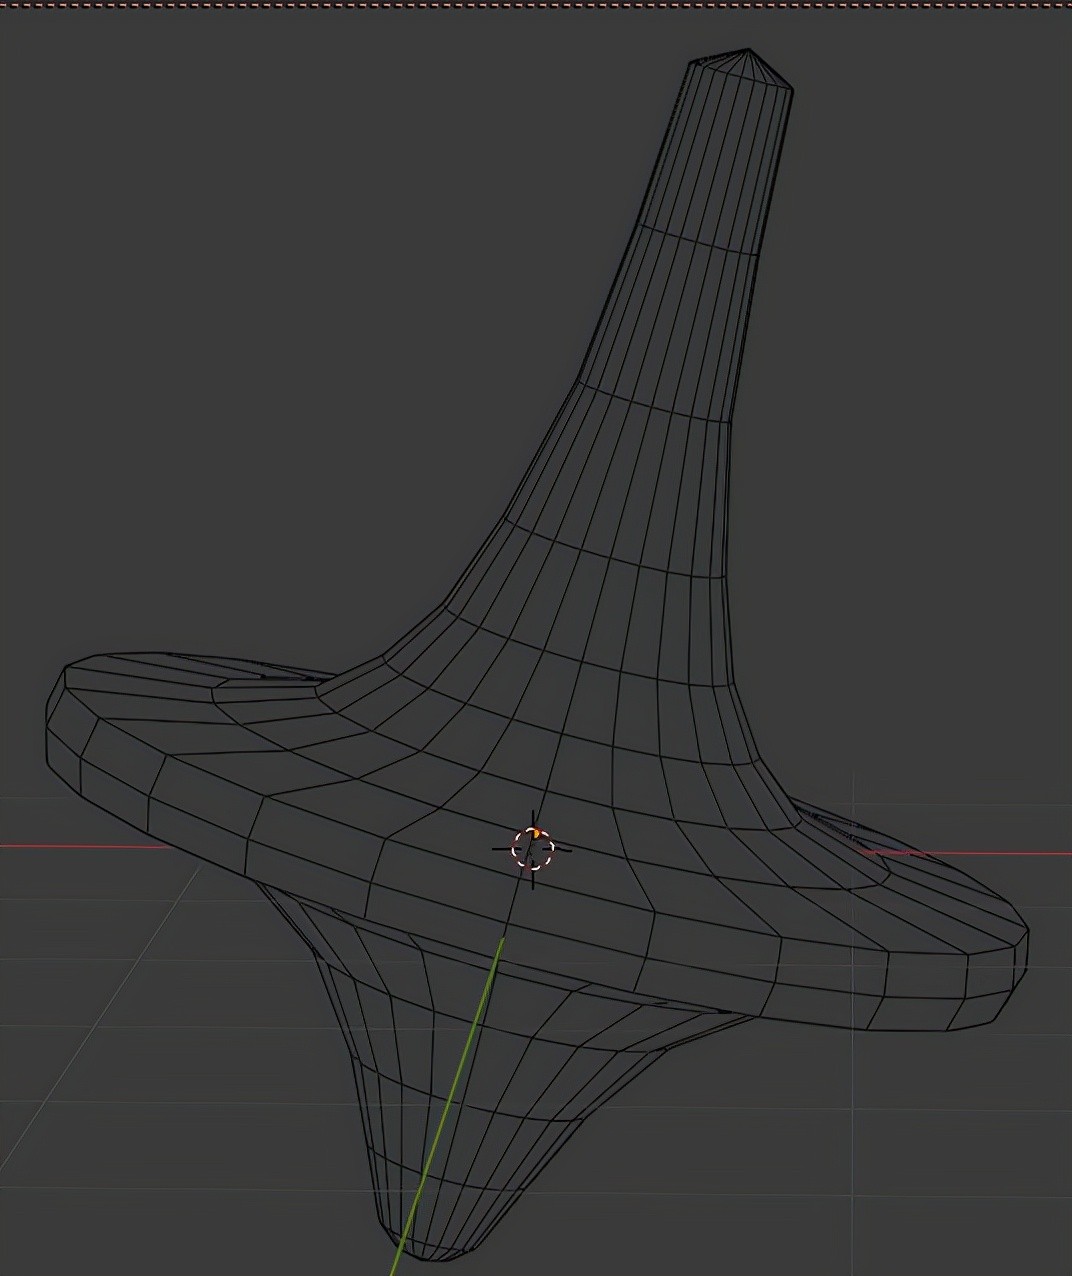Click the grid floor in the bottom-left corner
This screenshot has width=1072, height=1276.
(100, 1150)
